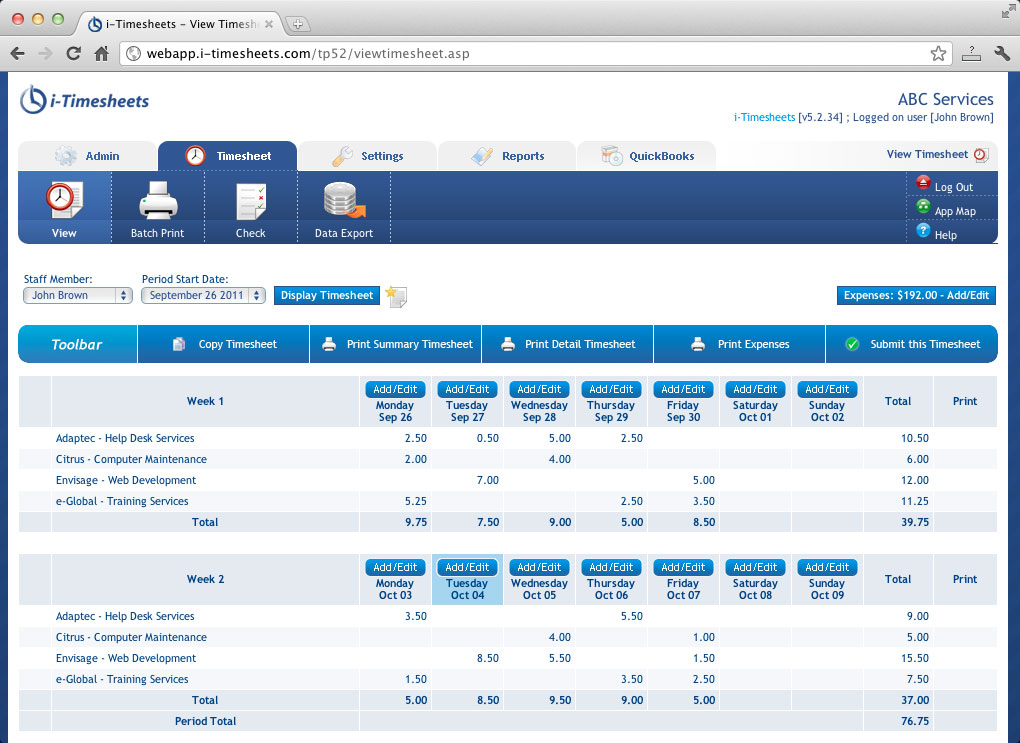Click Week 1 total 39.75
1020x743 pixels.
(915, 522)
